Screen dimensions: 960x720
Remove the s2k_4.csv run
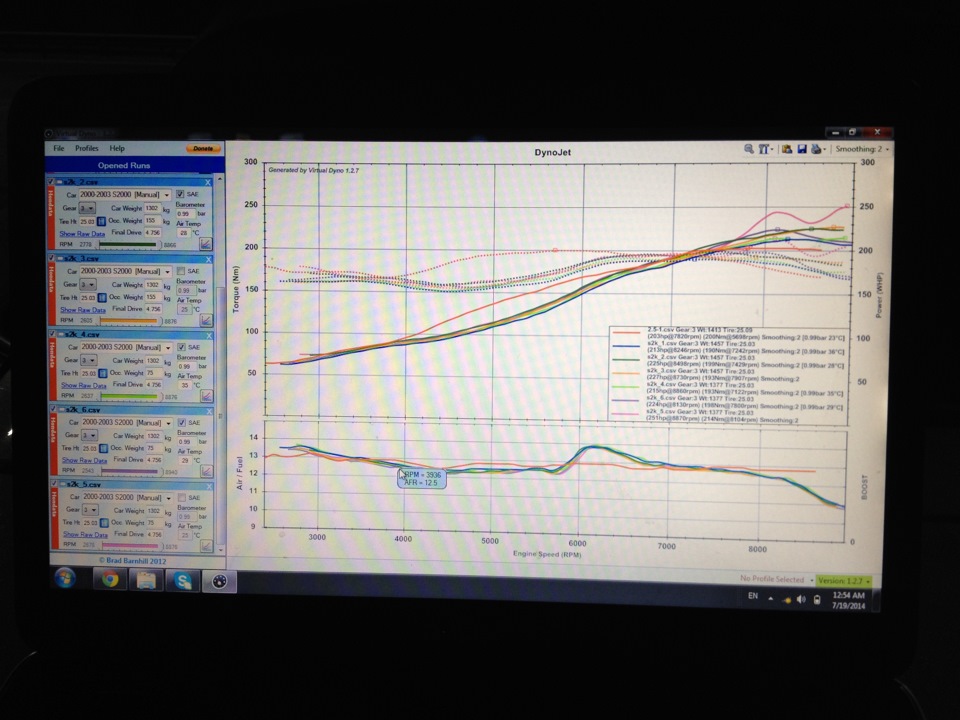[x=209, y=336]
